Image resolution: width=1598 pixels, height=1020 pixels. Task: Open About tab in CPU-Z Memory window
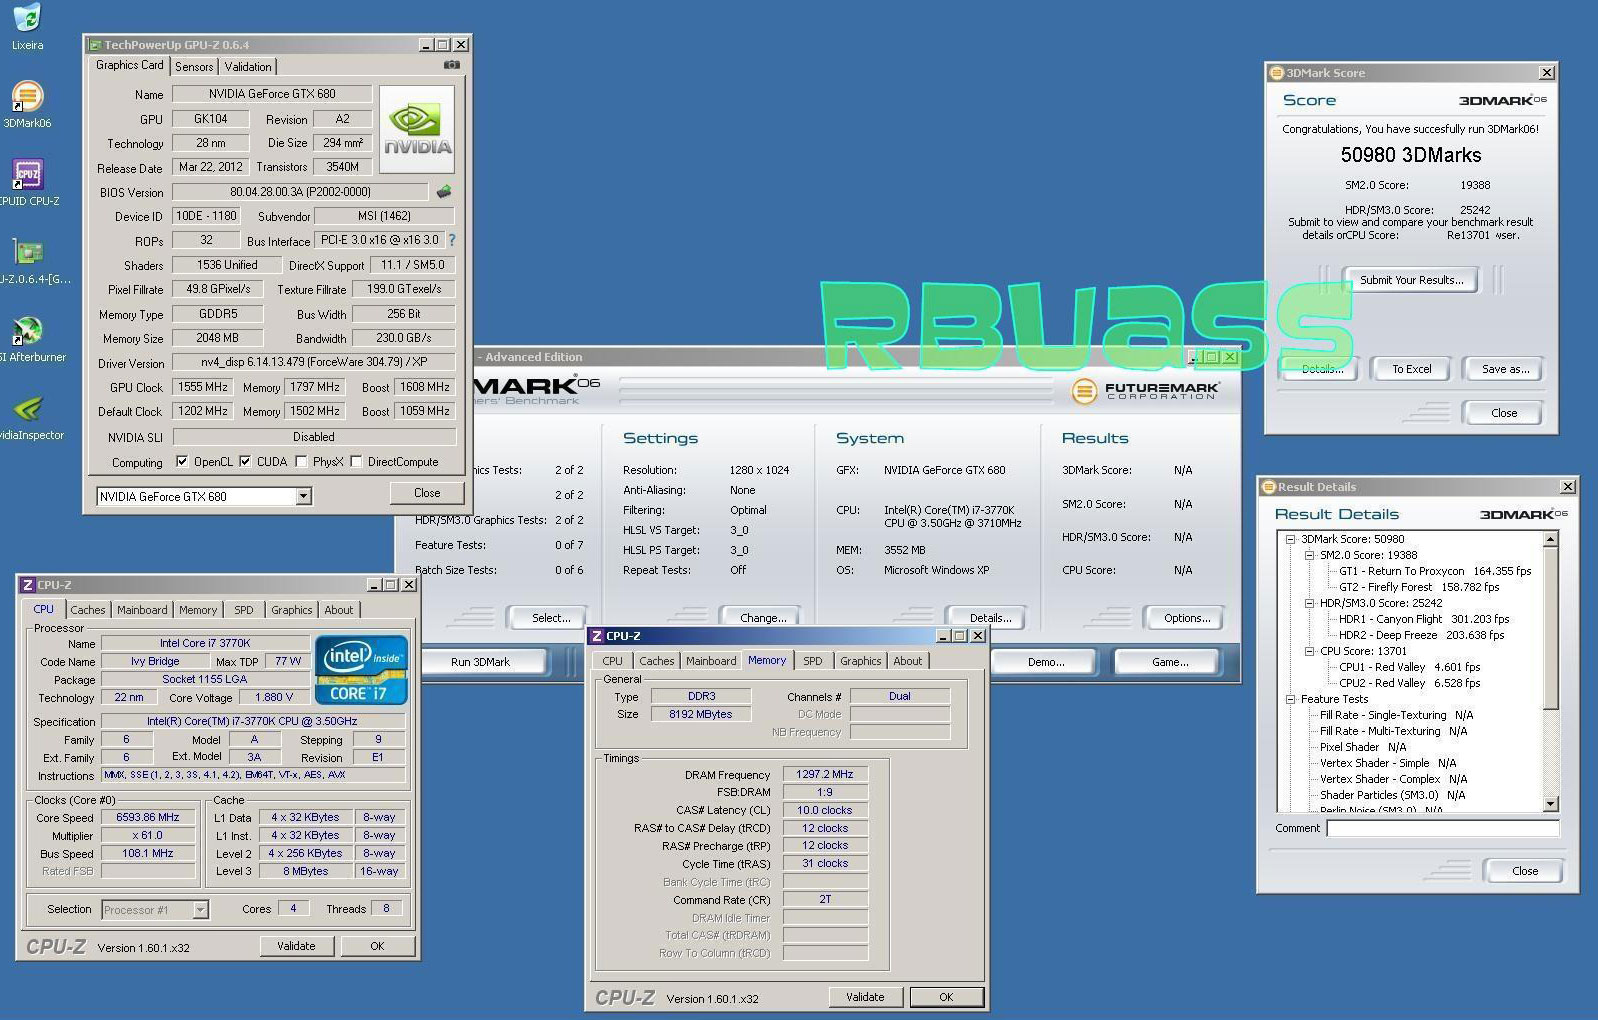[907, 661]
